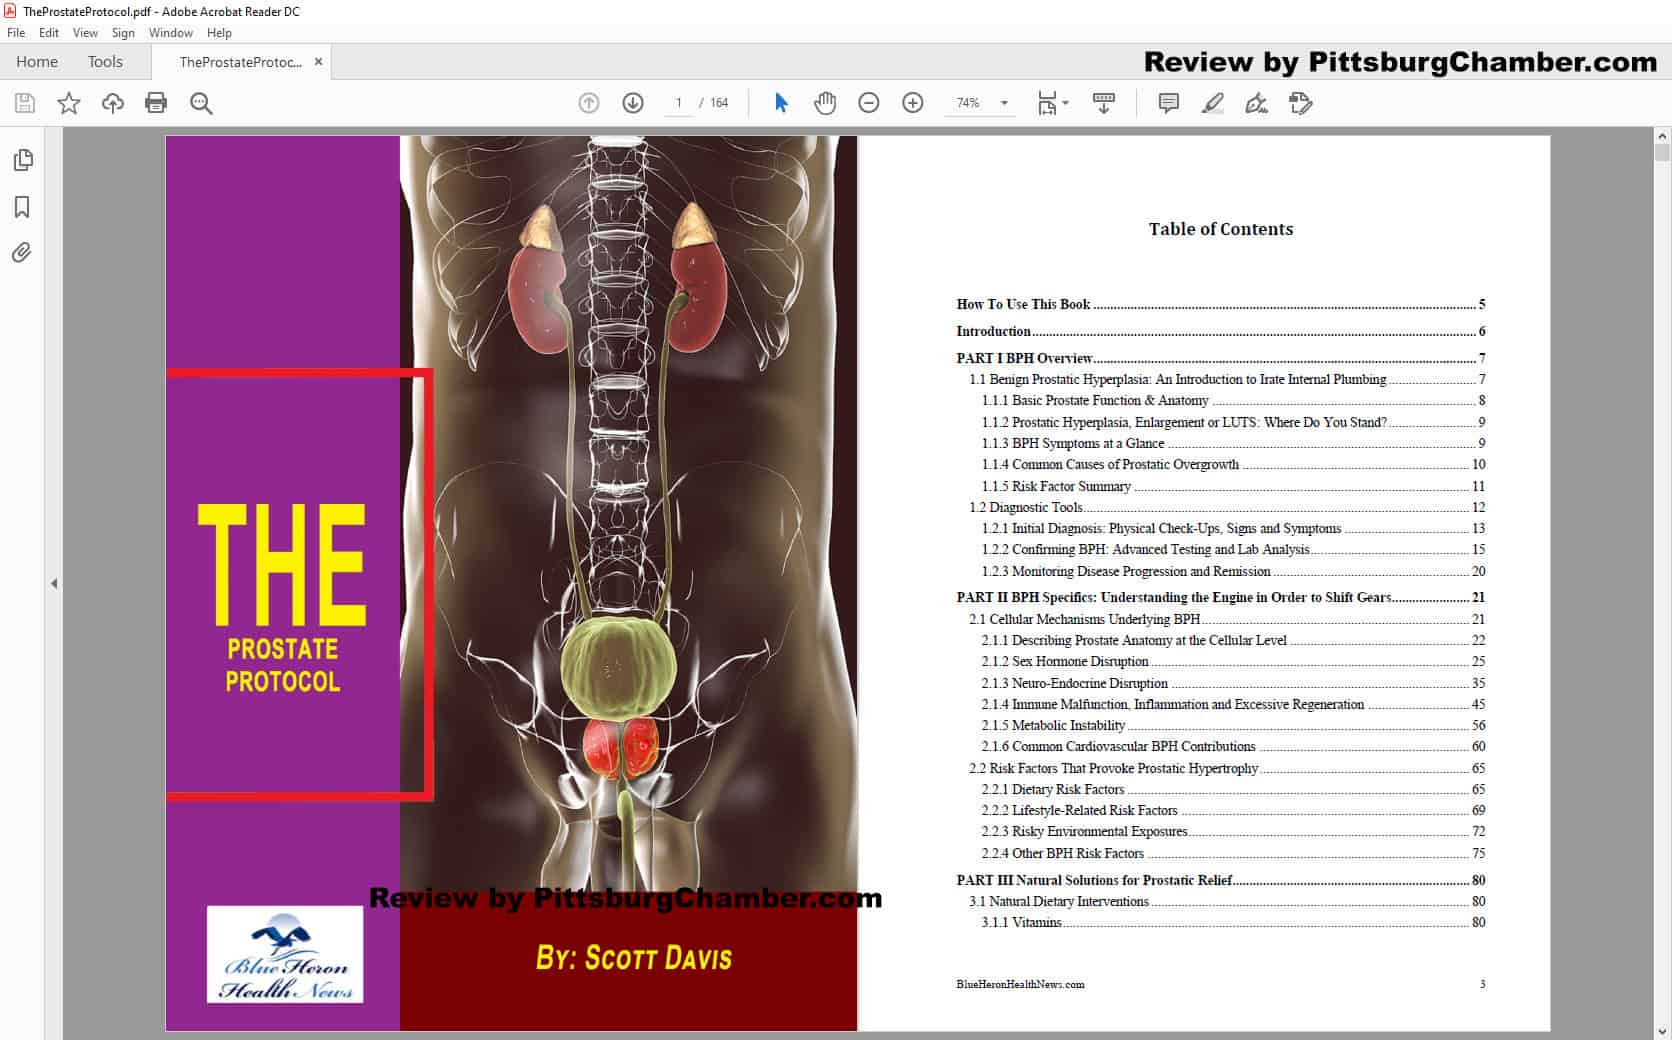Click the page number input field

click(x=679, y=103)
